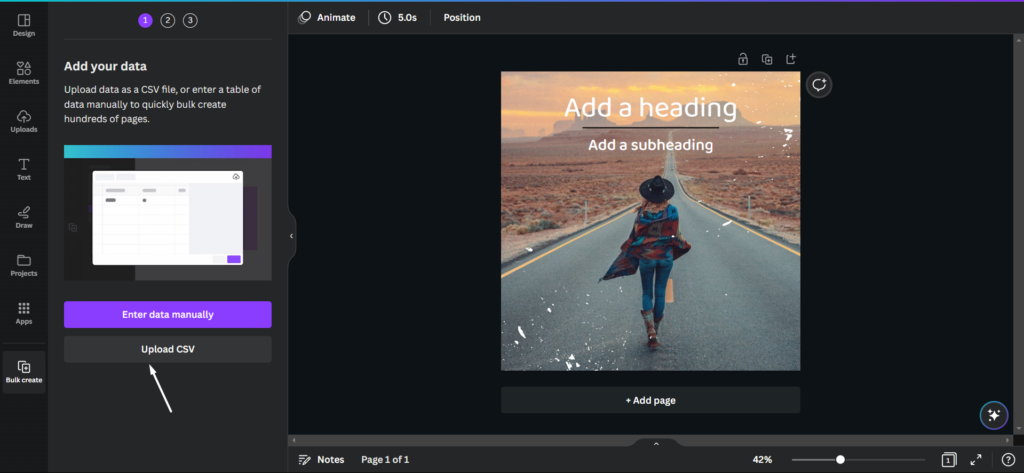This screenshot has width=1024, height=473.
Task: Click the zoom slider handle
Action: click(840, 459)
